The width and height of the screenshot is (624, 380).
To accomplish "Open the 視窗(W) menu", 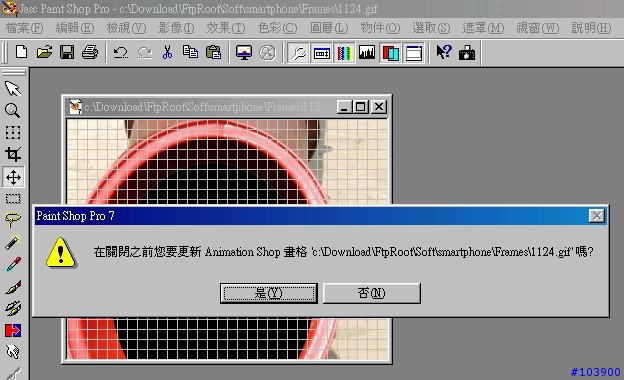I will [x=538, y=28].
